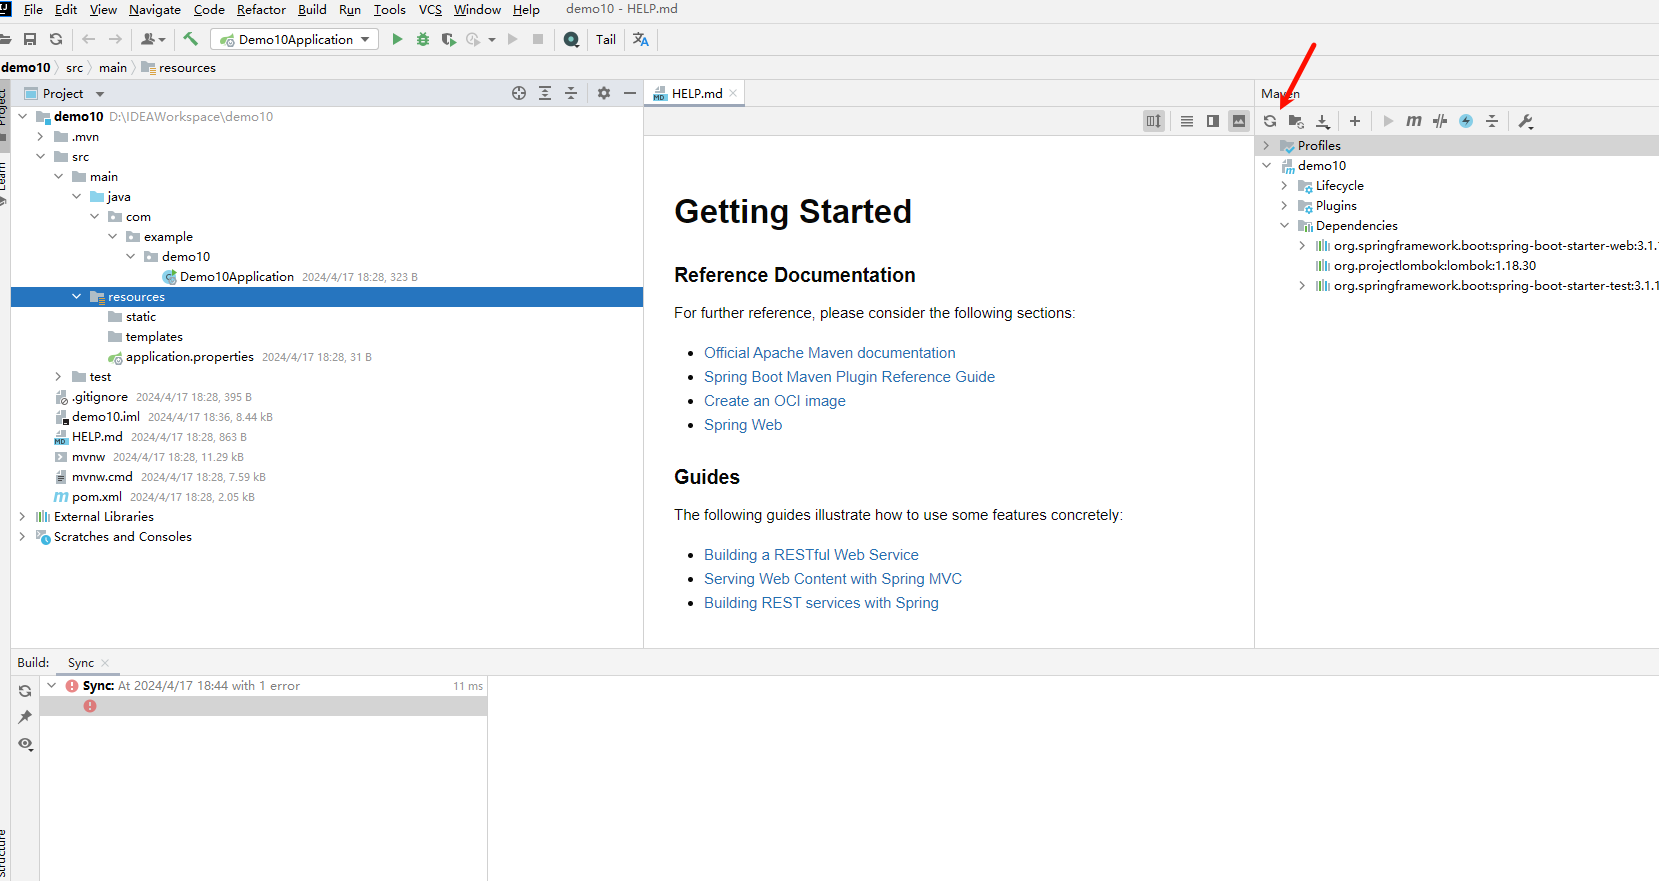The width and height of the screenshot is (1659, 881).
Task: Select application.properties file
Action: [x=190, y=357]
